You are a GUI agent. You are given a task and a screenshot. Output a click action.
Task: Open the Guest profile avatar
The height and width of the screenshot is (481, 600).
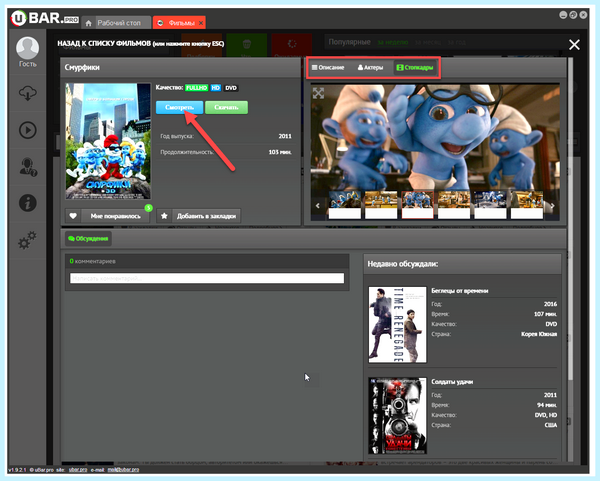click(x=27, y=48)
